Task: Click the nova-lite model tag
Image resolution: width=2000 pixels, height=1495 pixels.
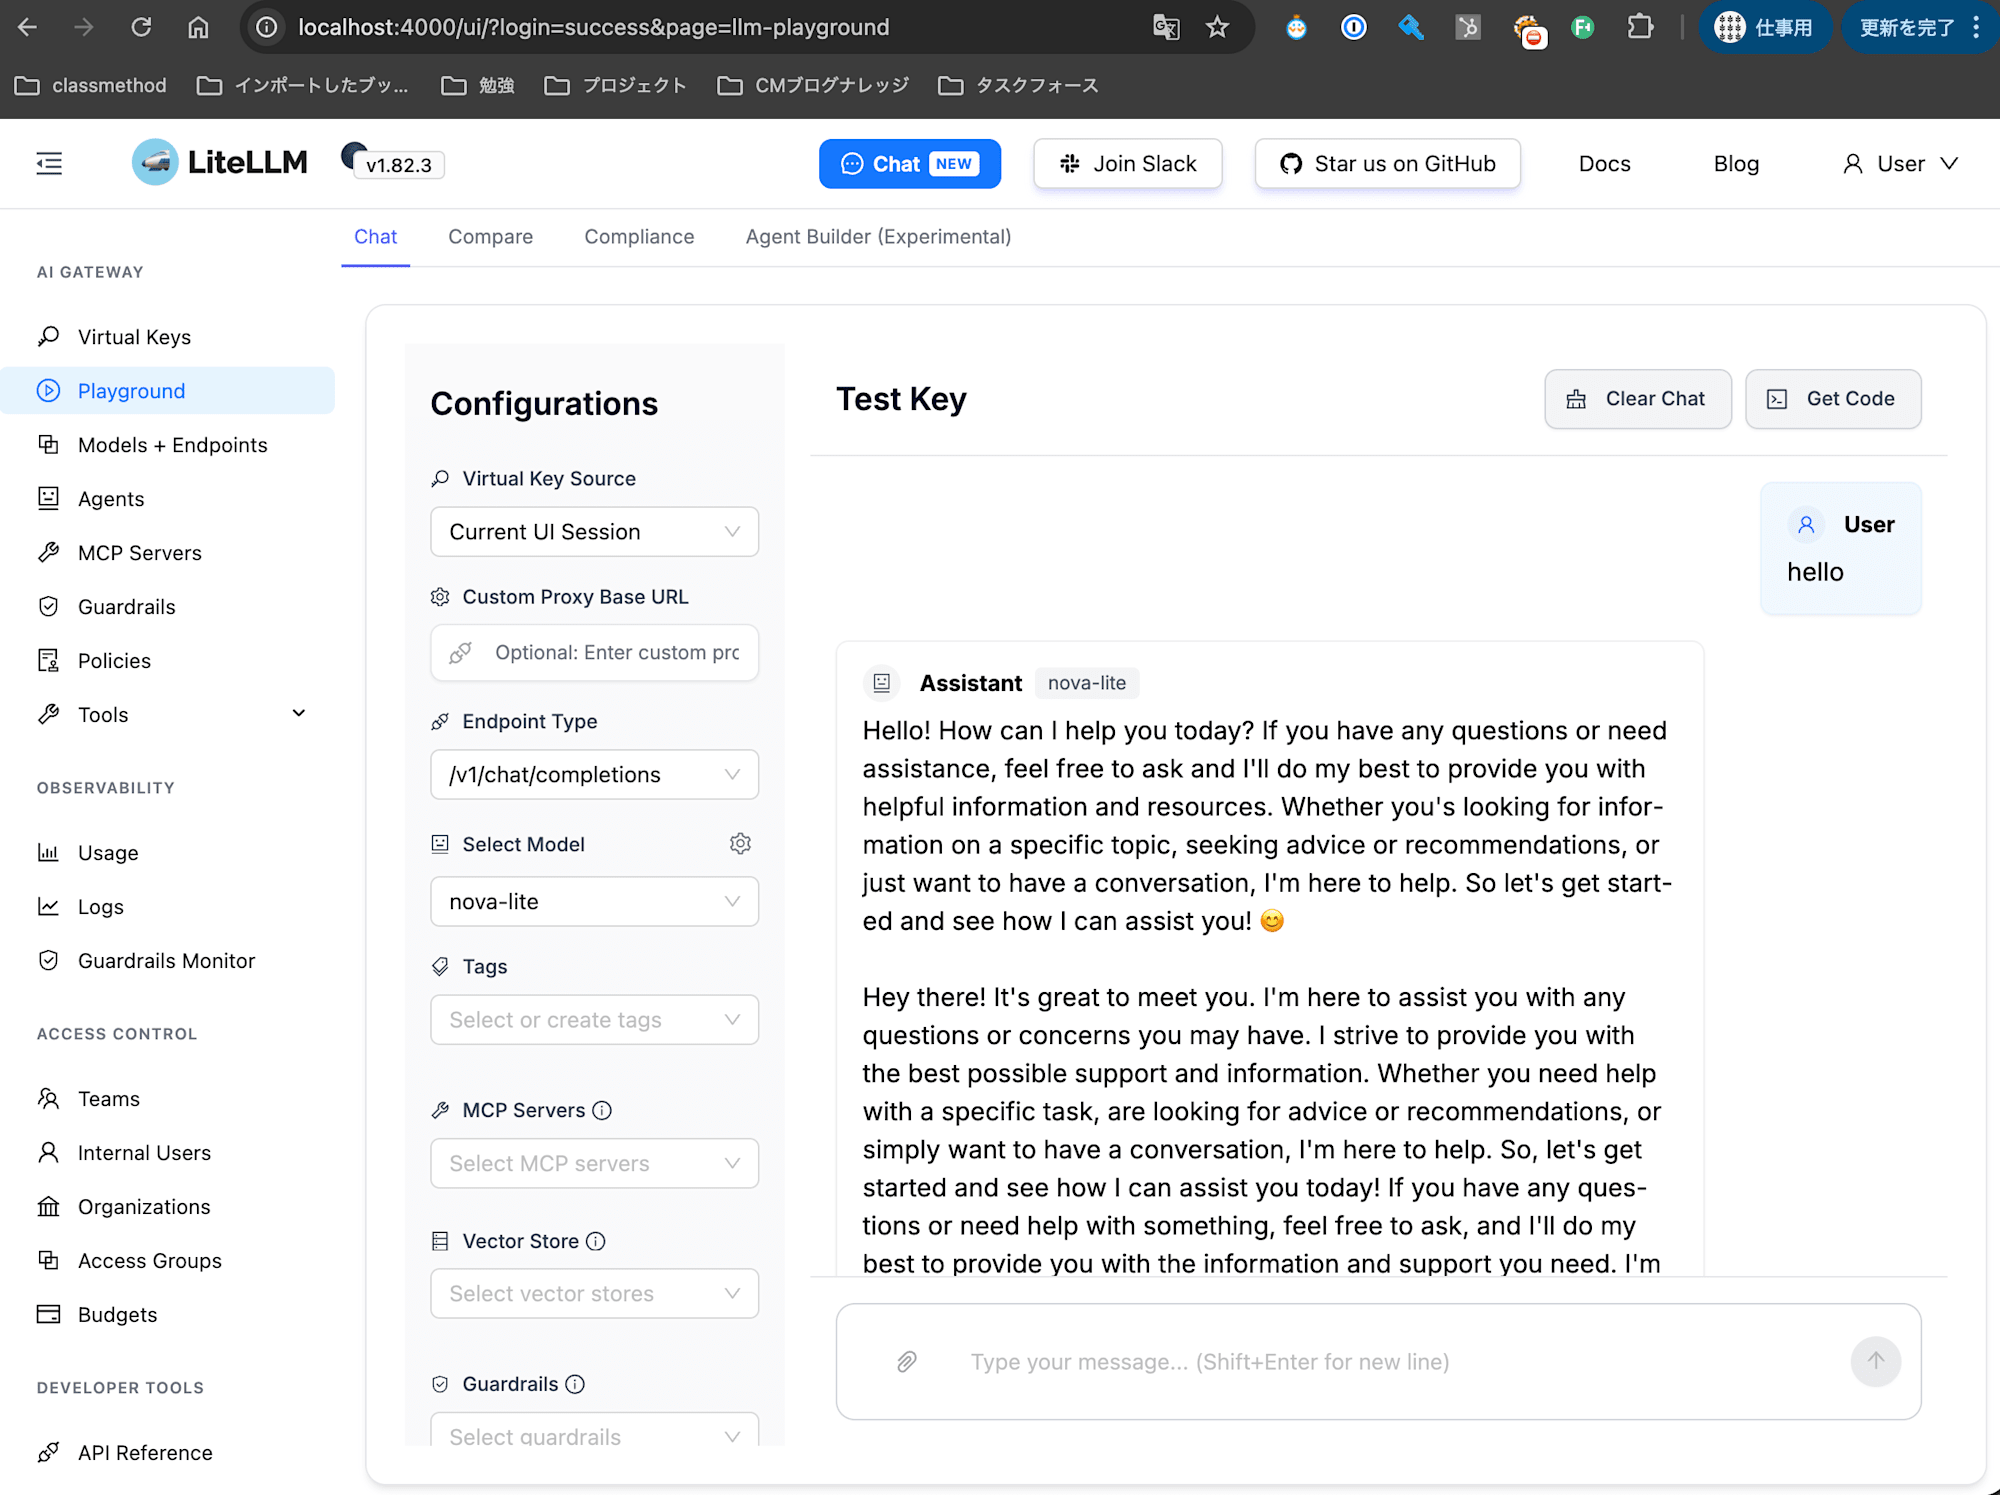Action: 1087,683
